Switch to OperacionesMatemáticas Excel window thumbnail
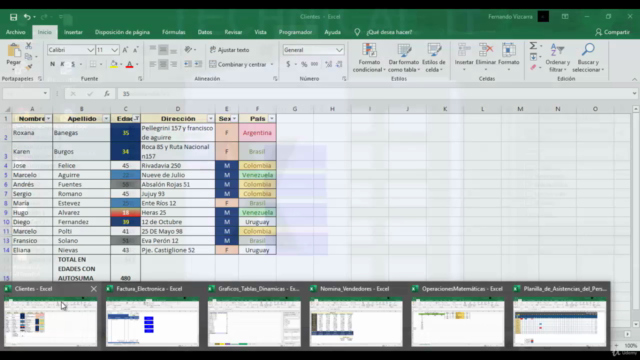640x360 pixels. click(x=458, y=316)
